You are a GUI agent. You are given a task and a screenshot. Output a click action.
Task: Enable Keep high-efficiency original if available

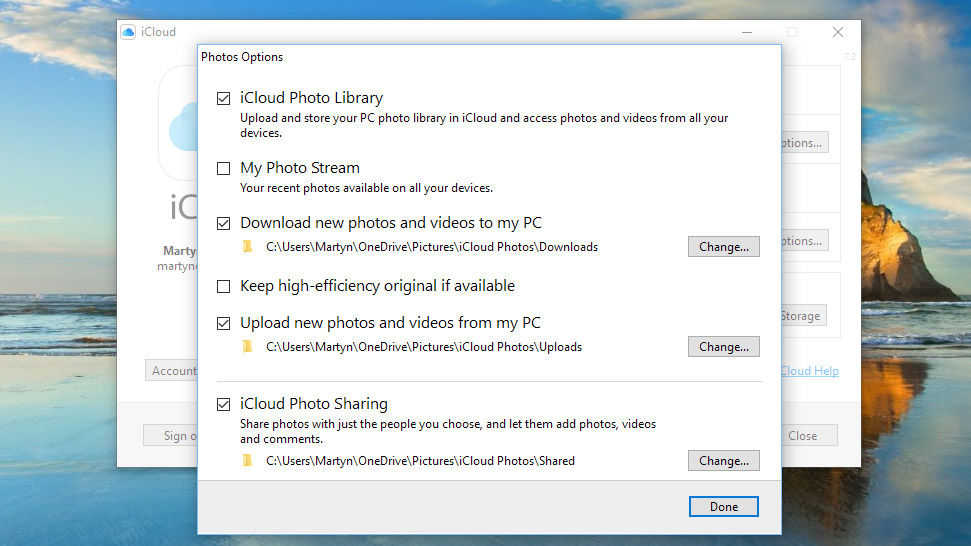point(224,287)
